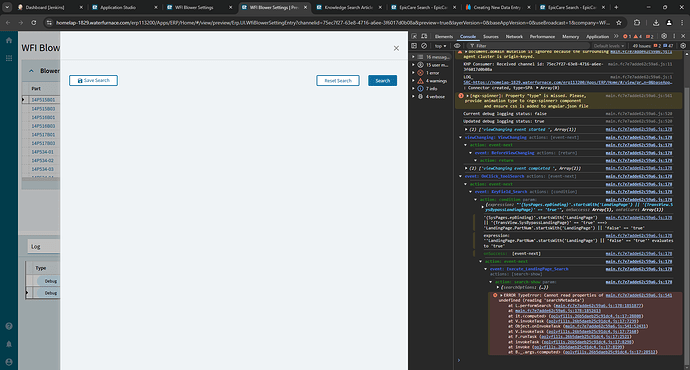The height and width of the screenshot is (370, 690).
Task: Clear console with the circle-slash icon
Action: 424,46
